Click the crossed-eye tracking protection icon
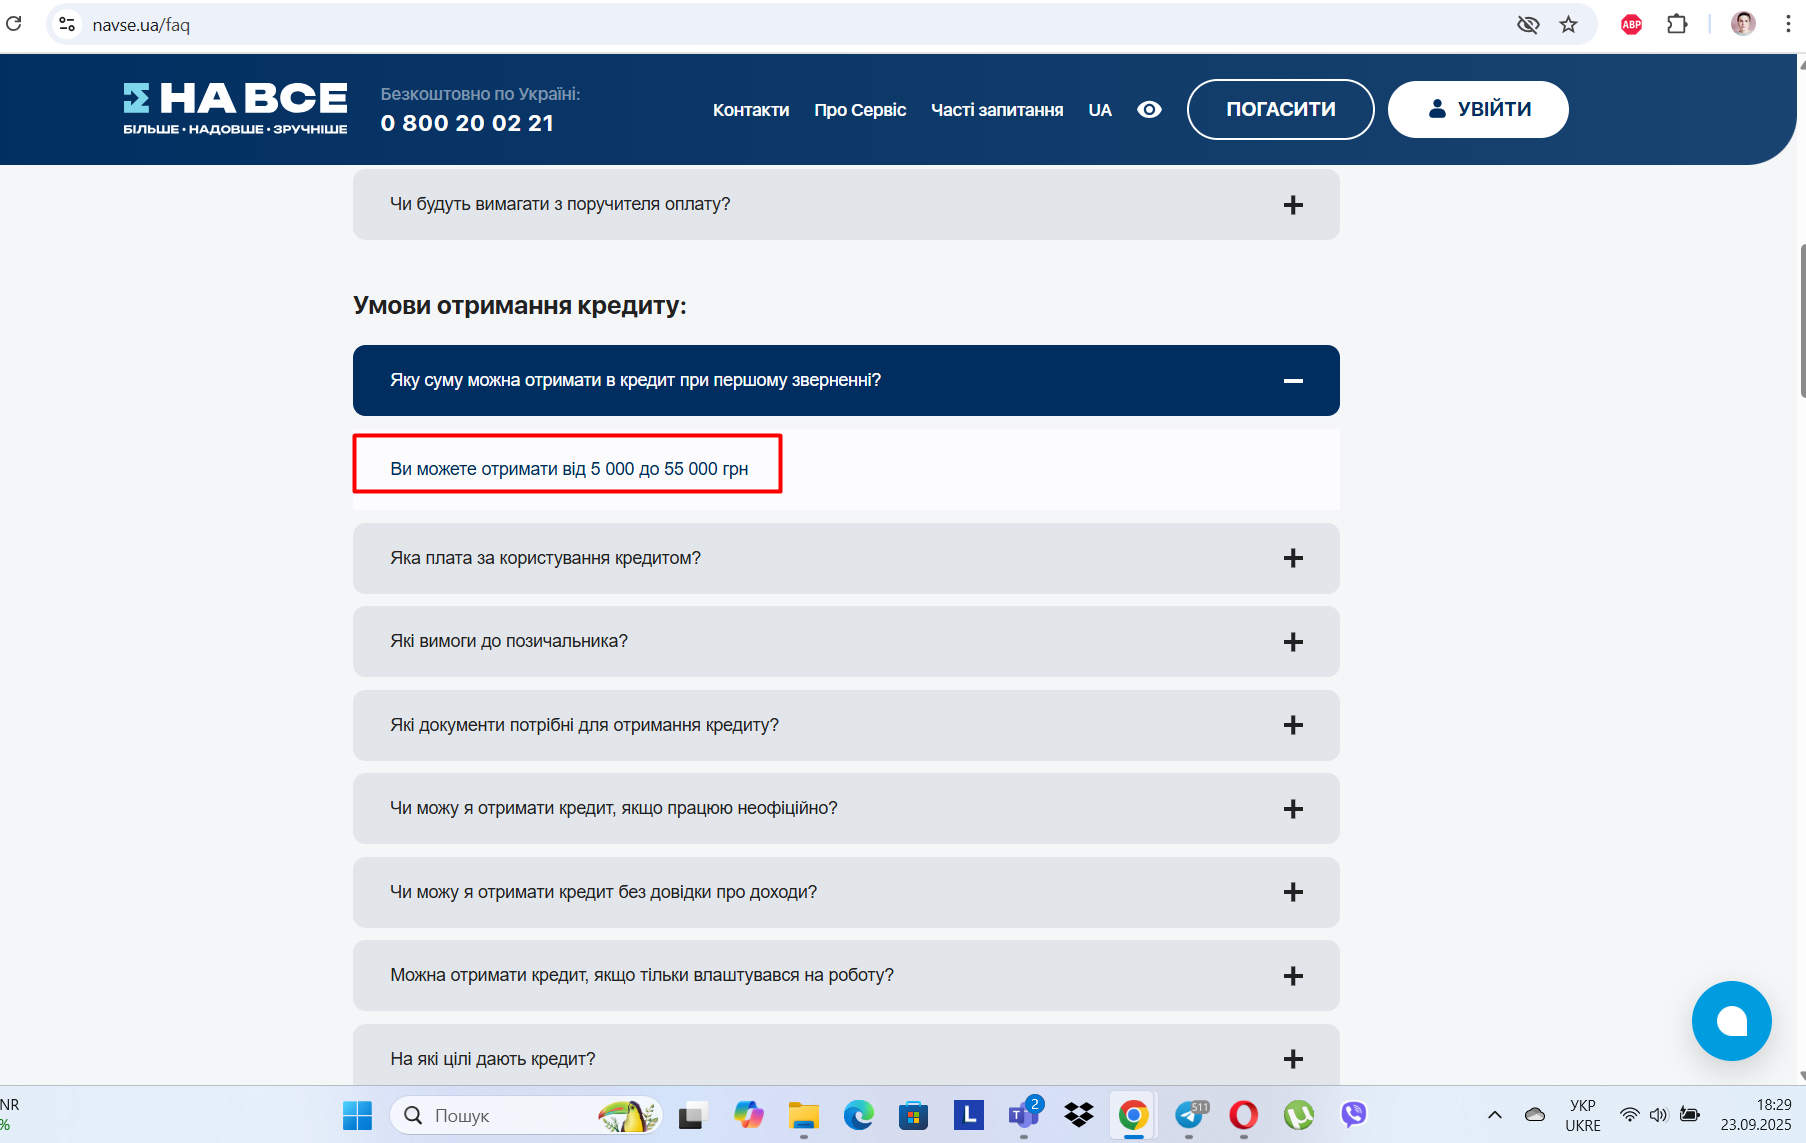This screenshot has width=1806, height=1143. (1527, 24)
